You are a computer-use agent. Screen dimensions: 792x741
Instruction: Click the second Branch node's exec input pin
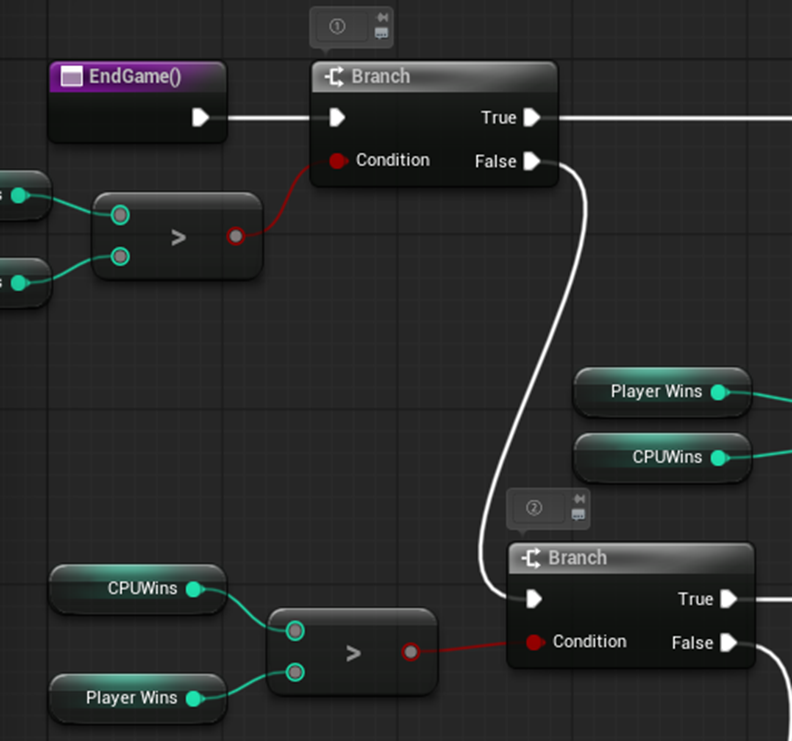(534, 599)
